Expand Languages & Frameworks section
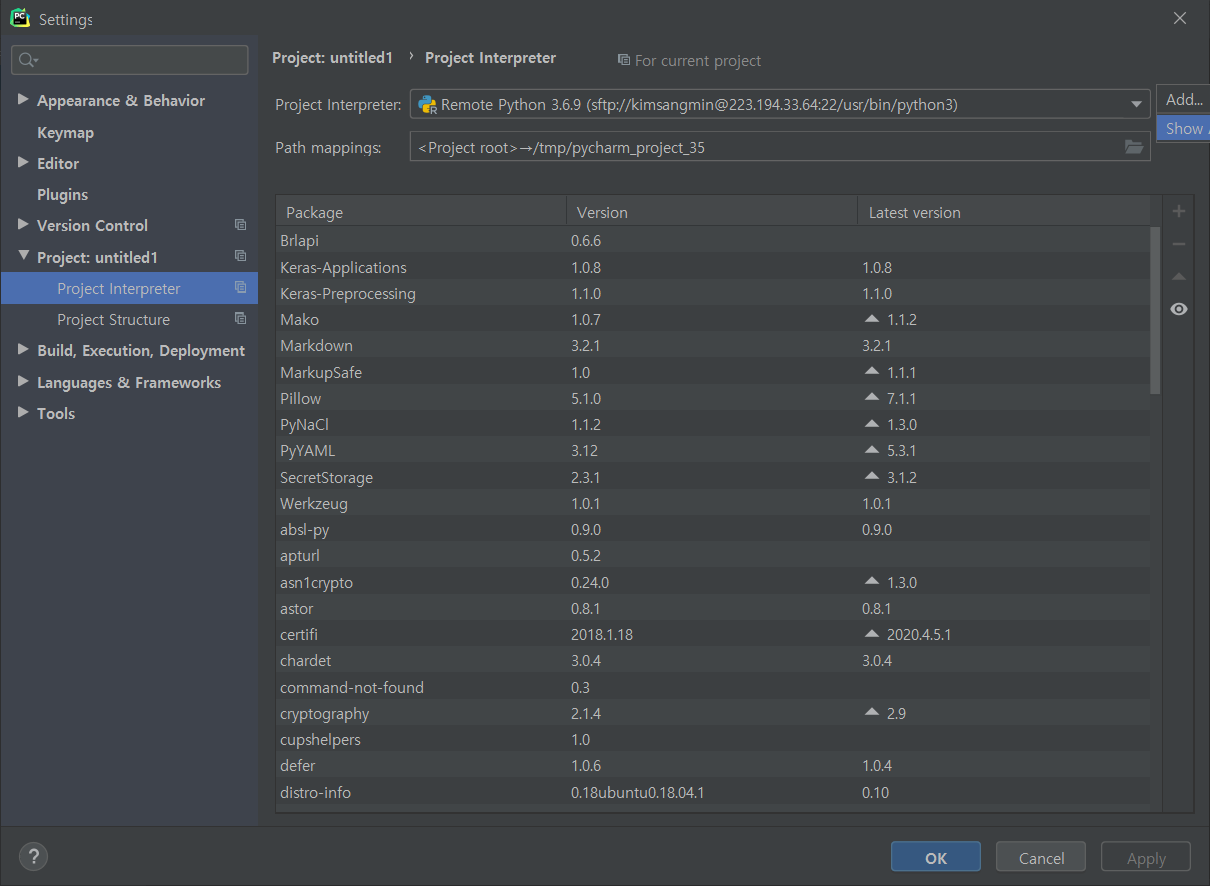Screen dimensions: 1210x886 pos(23,382)
